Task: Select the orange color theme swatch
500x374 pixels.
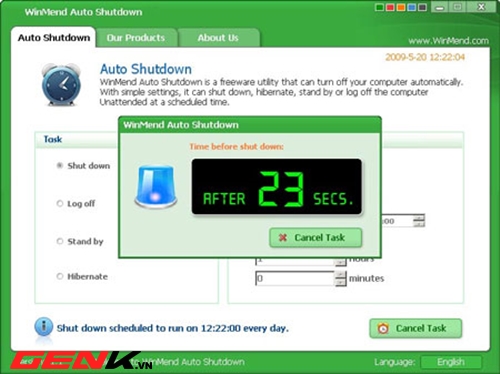Action: [401, 7]
